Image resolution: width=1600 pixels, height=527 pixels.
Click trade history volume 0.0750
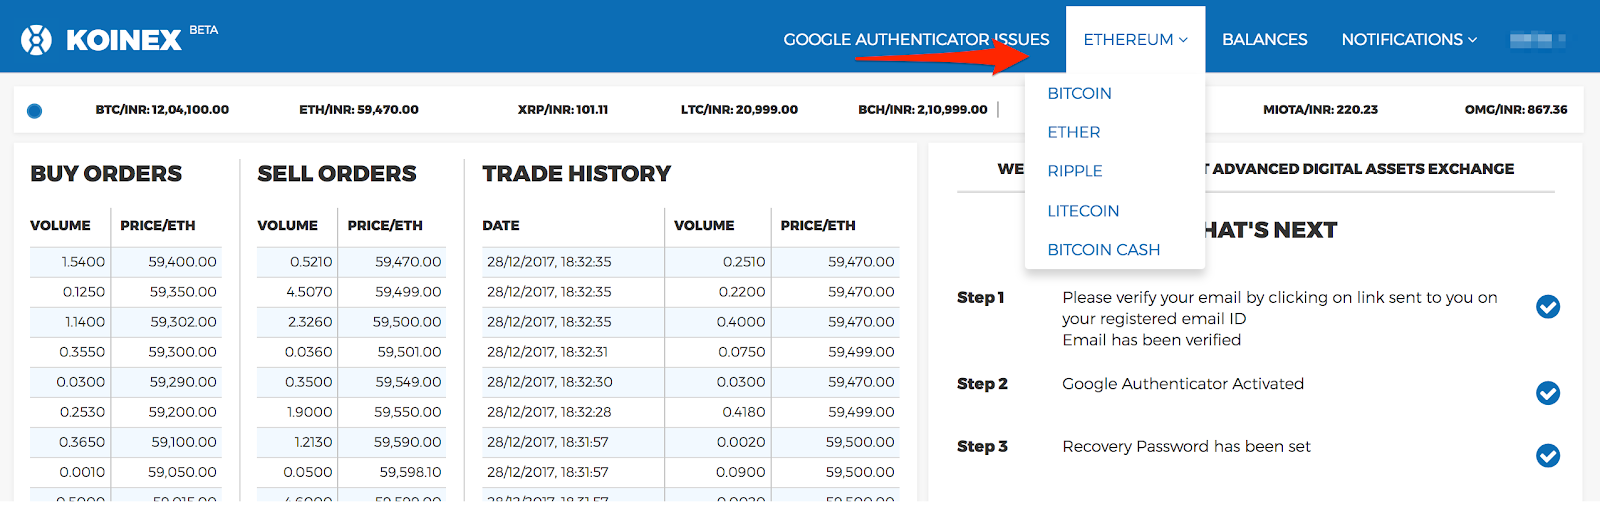point(742,352)
